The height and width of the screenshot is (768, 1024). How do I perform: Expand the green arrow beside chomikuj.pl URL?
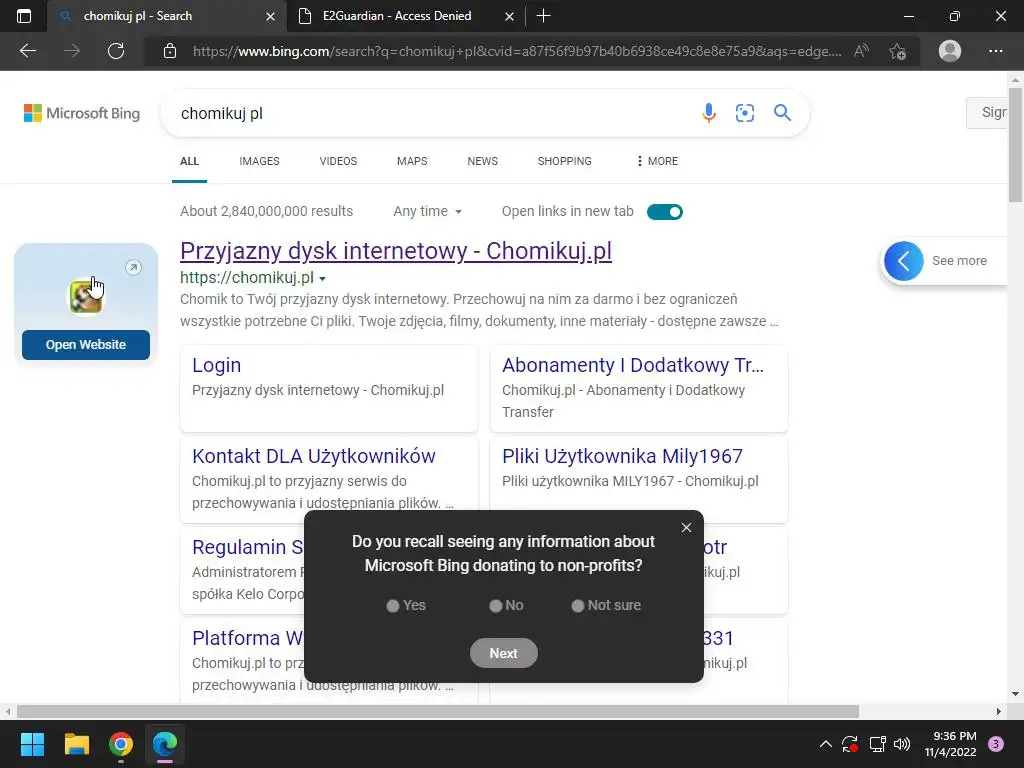[x=322, y=279]
